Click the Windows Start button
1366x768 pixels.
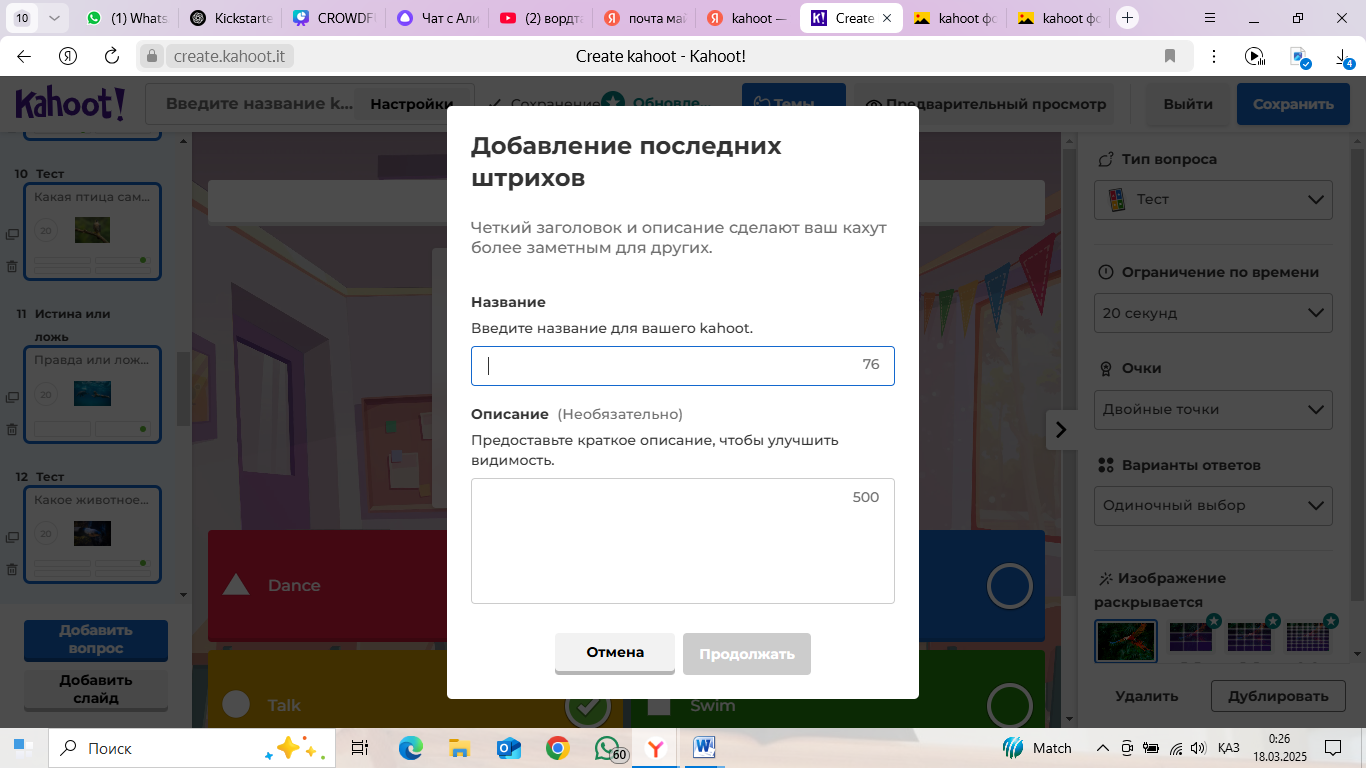[23, 748]
